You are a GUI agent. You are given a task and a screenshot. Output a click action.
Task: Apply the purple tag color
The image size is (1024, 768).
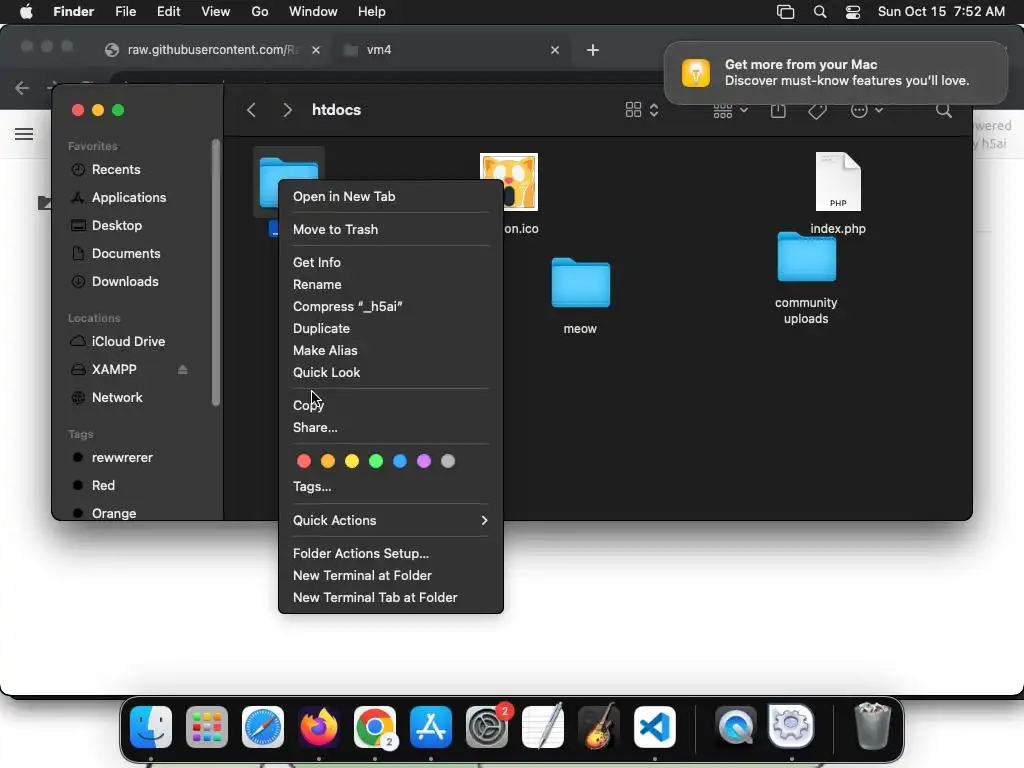[x=424, y=461]
